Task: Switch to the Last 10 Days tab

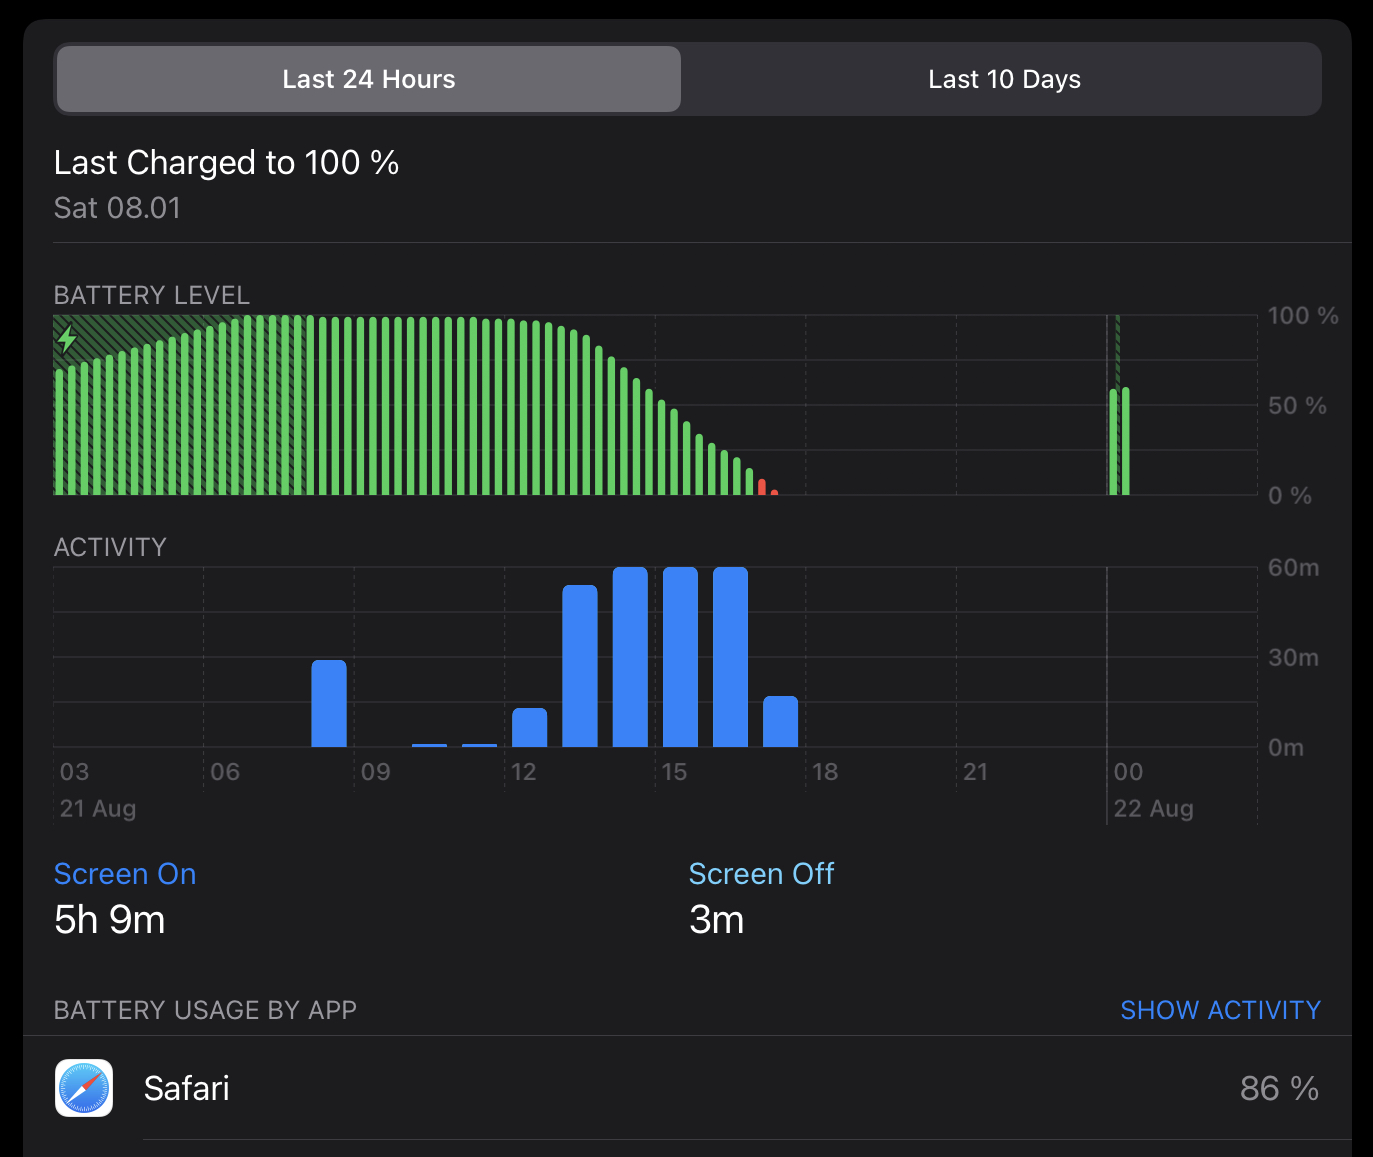Action: (x=1003, y=79)
